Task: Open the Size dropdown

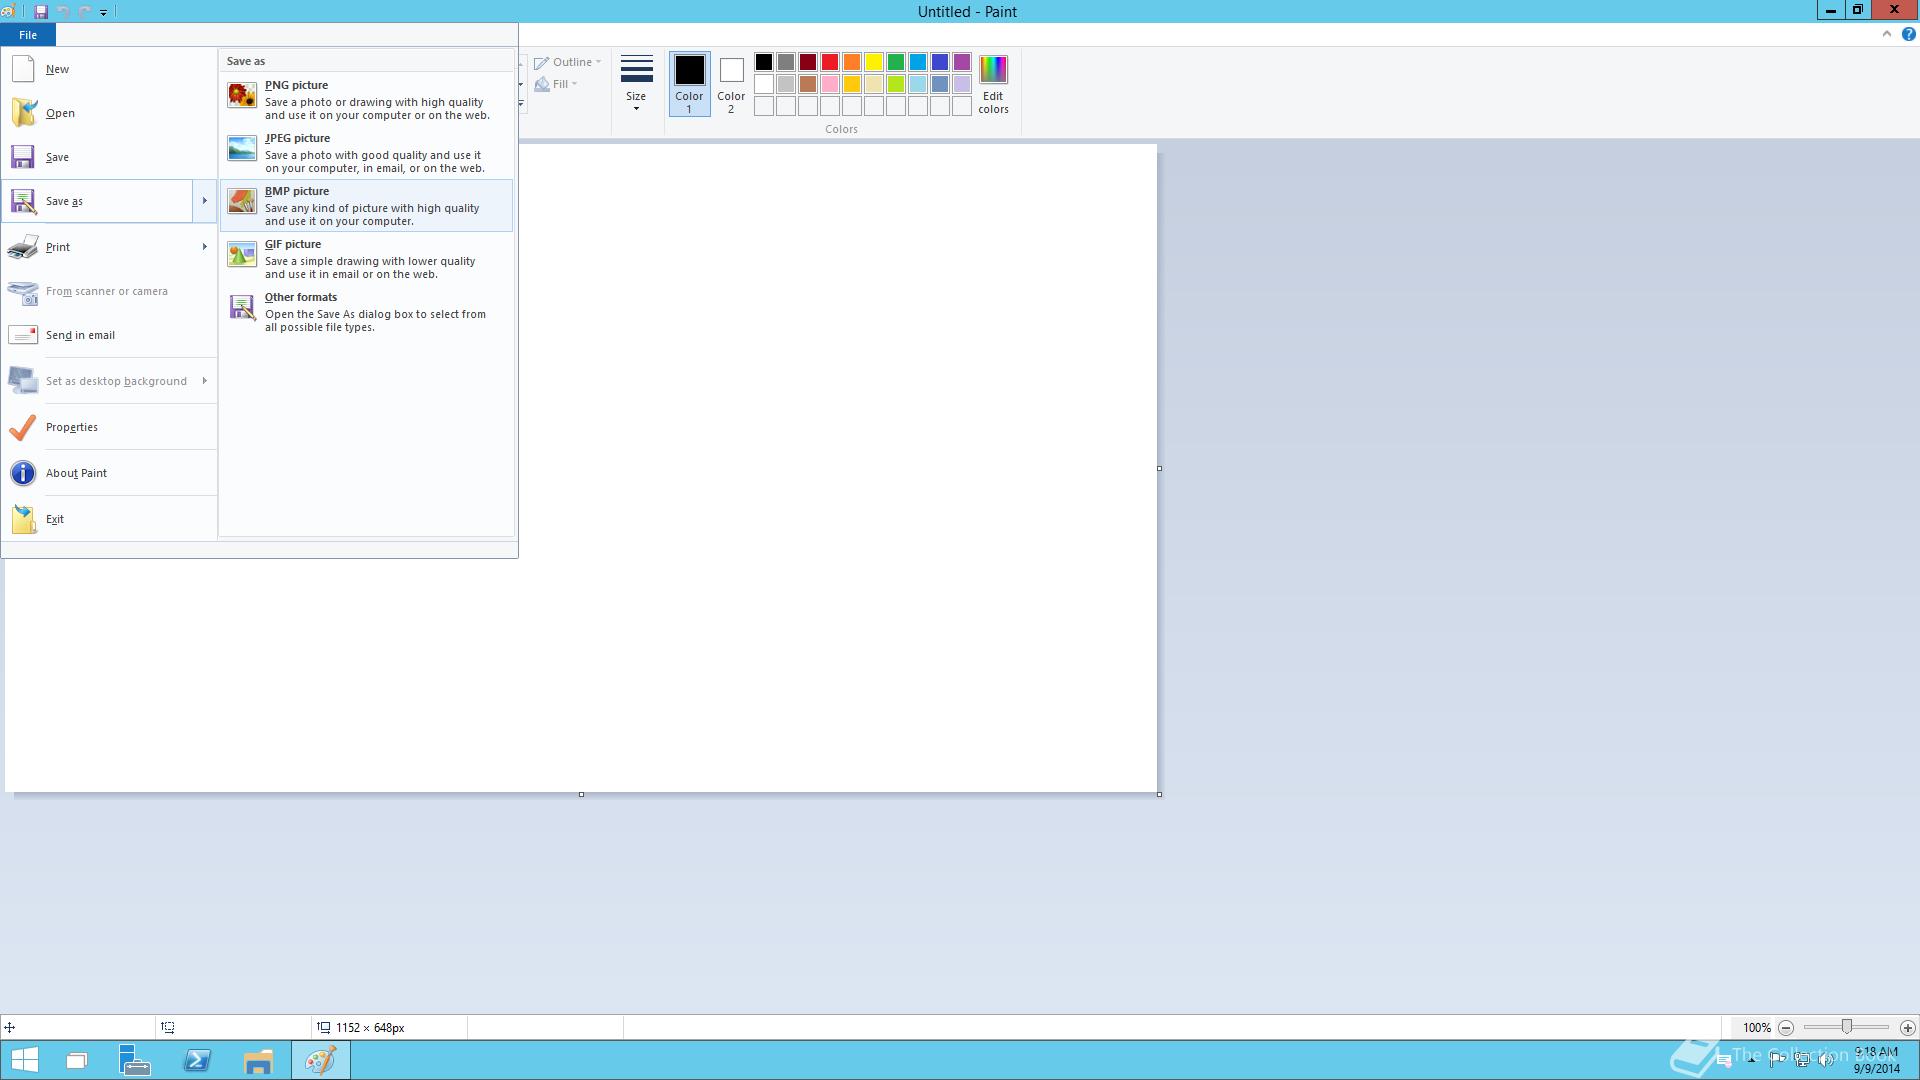Action: [636, 83]
